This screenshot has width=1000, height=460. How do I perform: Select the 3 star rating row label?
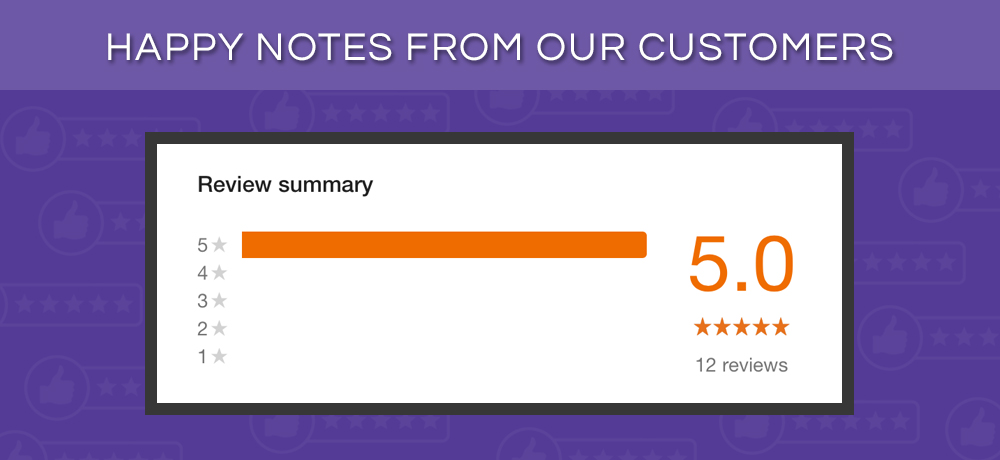click(x=212, y=300)
